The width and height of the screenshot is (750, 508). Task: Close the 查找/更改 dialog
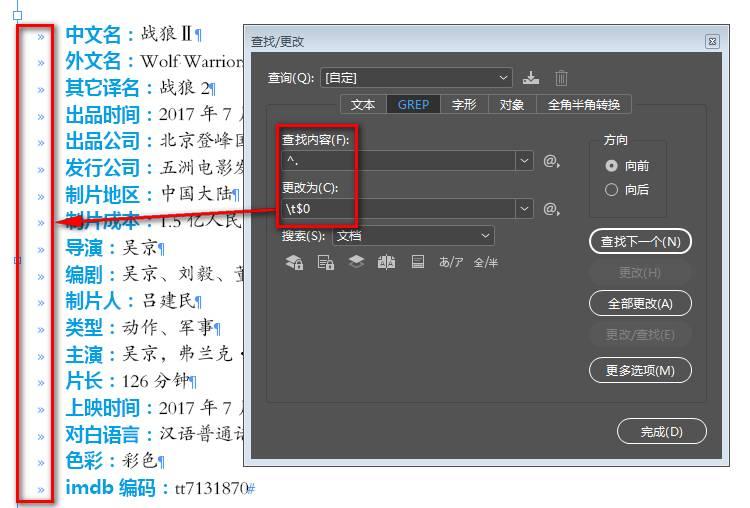click(712, 42)
